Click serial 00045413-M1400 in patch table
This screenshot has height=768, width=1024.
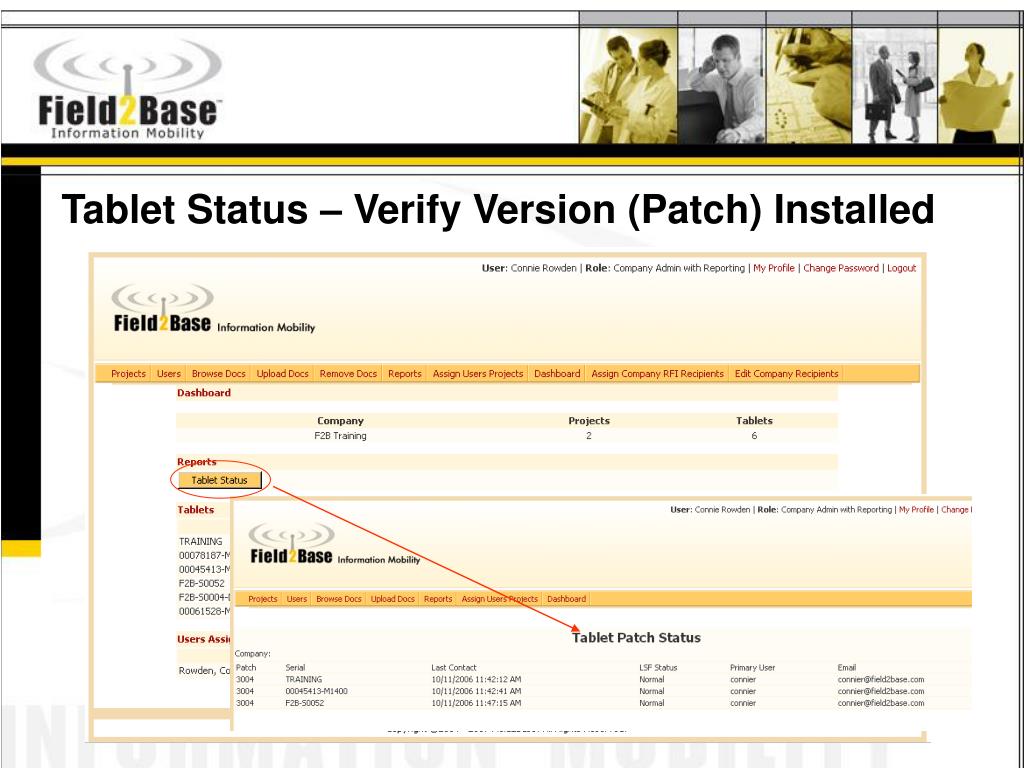pos(316,691)
